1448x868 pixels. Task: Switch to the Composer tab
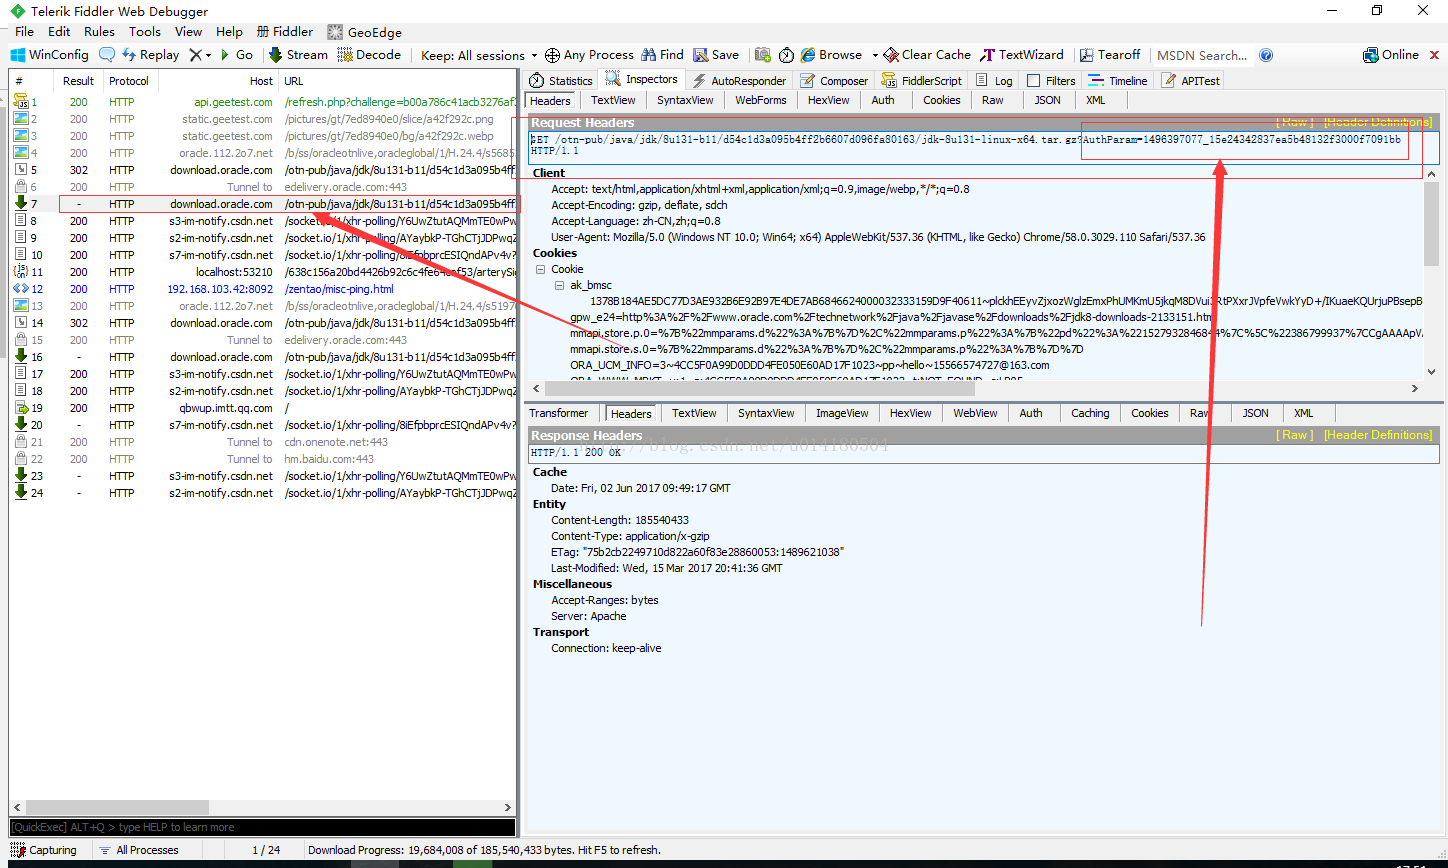(x=834, y=81)
